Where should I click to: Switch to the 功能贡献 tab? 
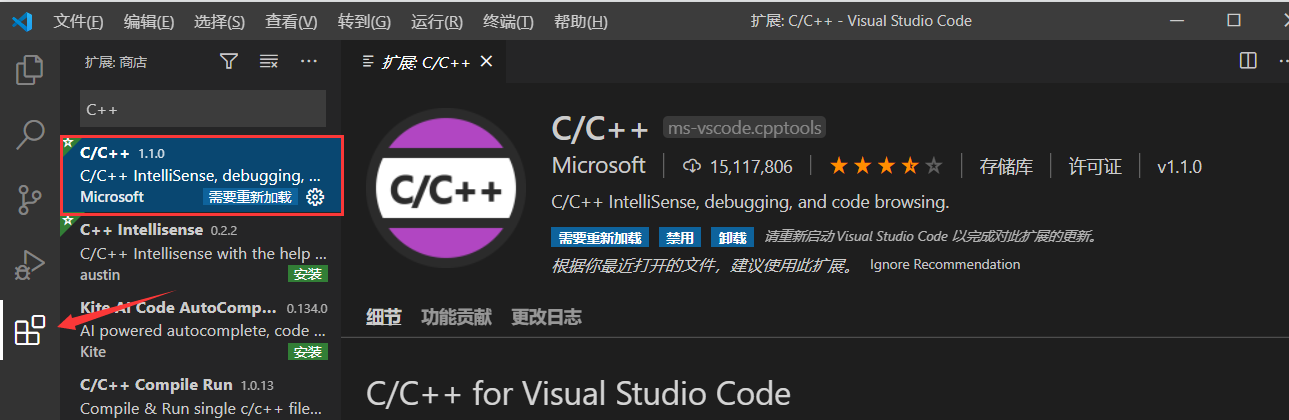[456, 317]
